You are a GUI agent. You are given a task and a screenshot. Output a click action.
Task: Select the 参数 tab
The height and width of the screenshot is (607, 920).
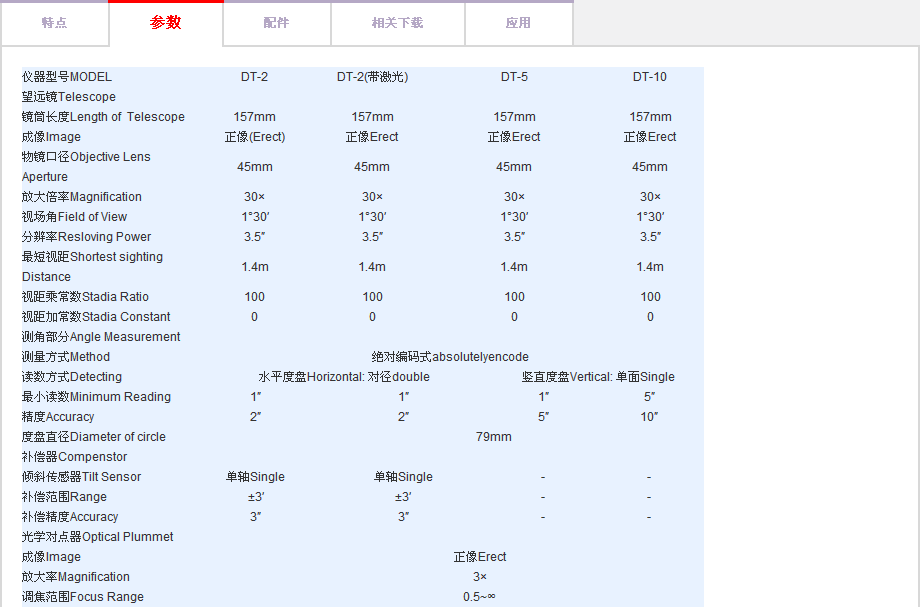166,23
